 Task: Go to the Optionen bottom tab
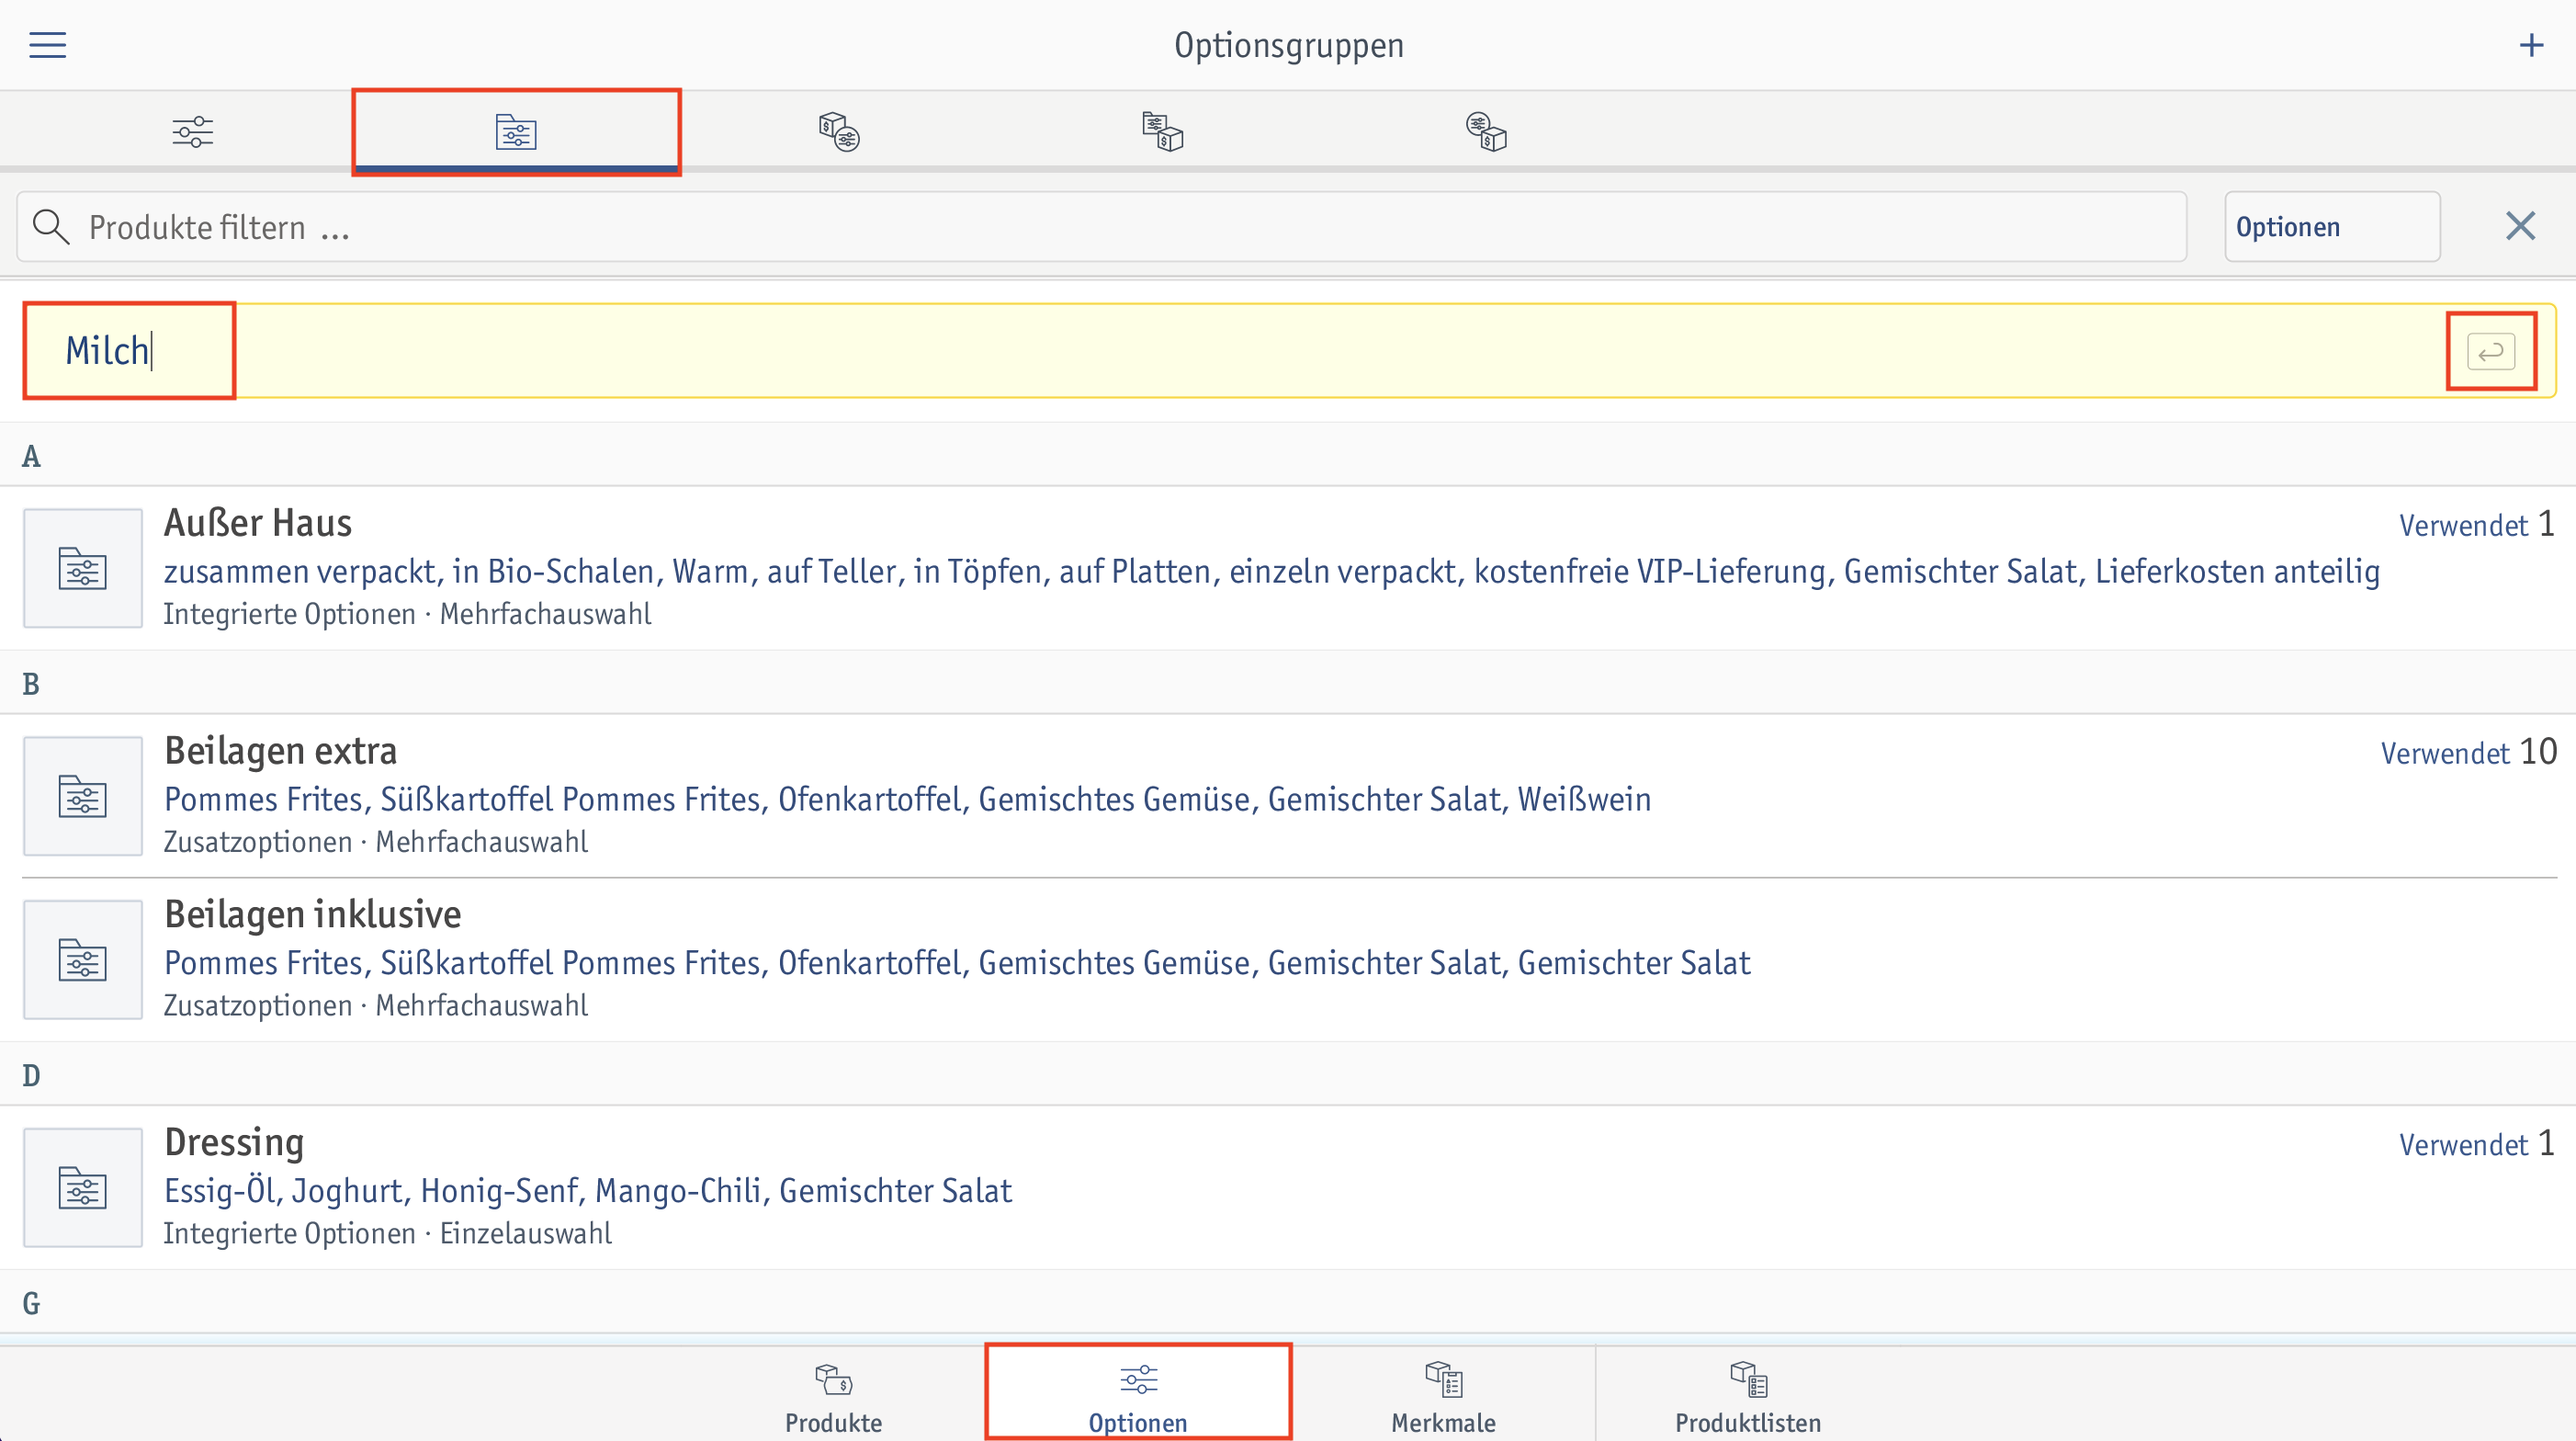pos(1138,1395)
